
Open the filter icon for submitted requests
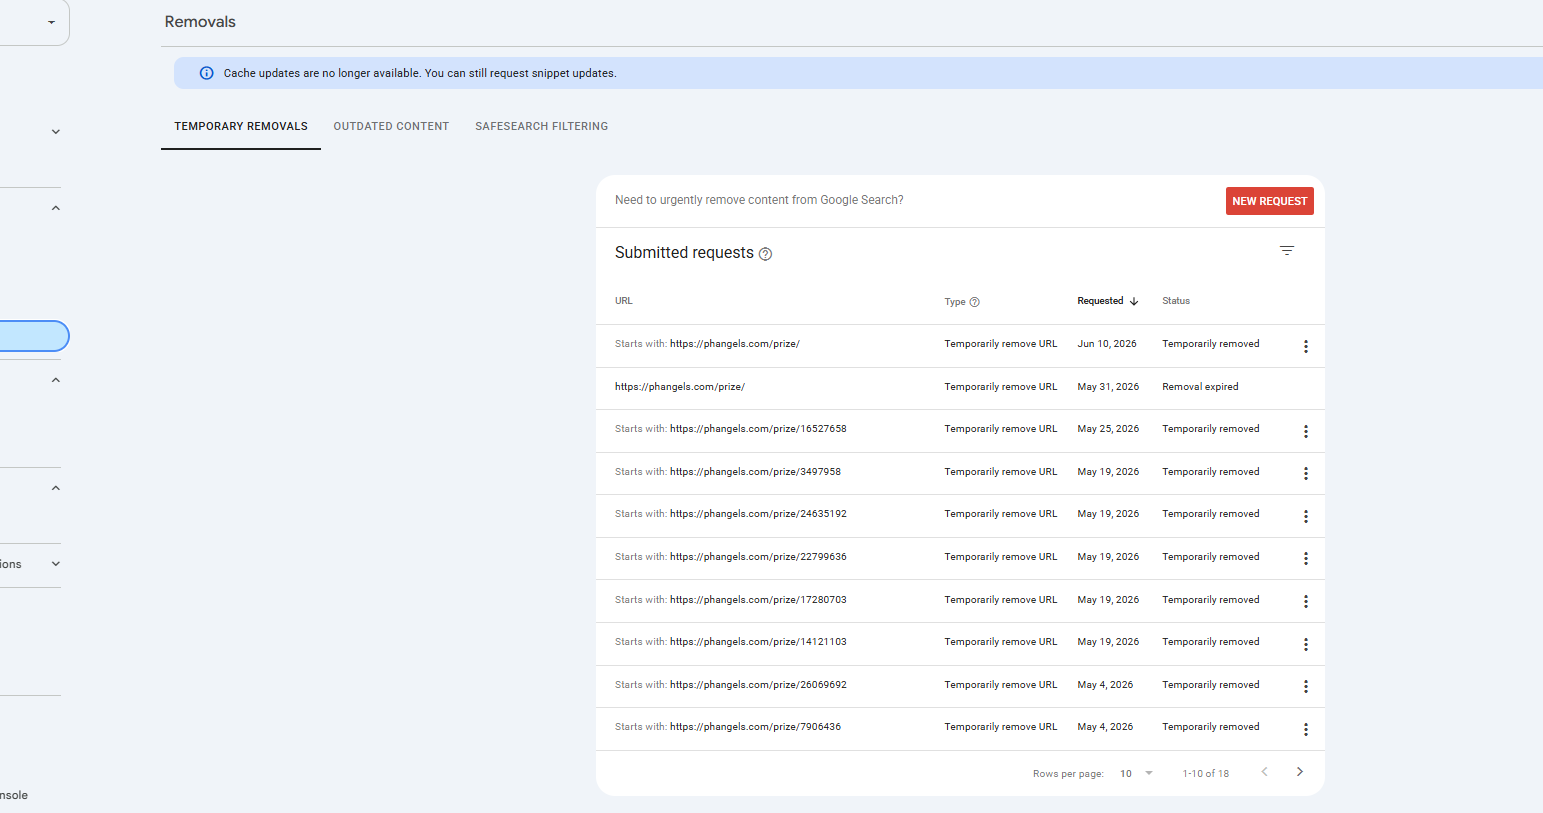click(1287, 251)
